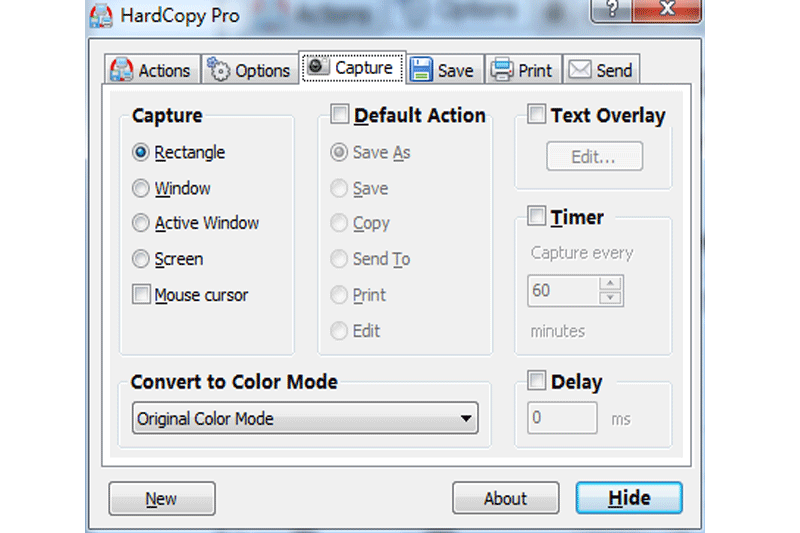The height and width of the screenshot is (533, 800).
Task: Increase the timer minutes with up arrow
Action: tap(610, 283)
